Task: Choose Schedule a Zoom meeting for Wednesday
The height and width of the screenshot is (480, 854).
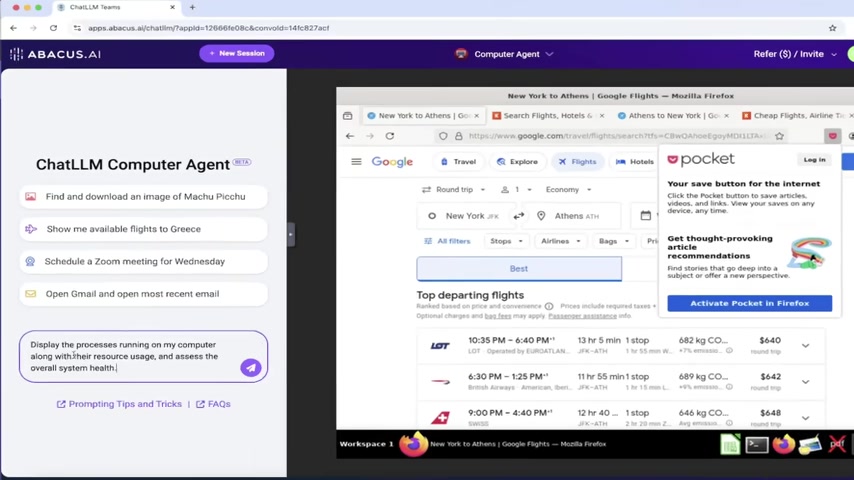Action: tap(143, 262)
